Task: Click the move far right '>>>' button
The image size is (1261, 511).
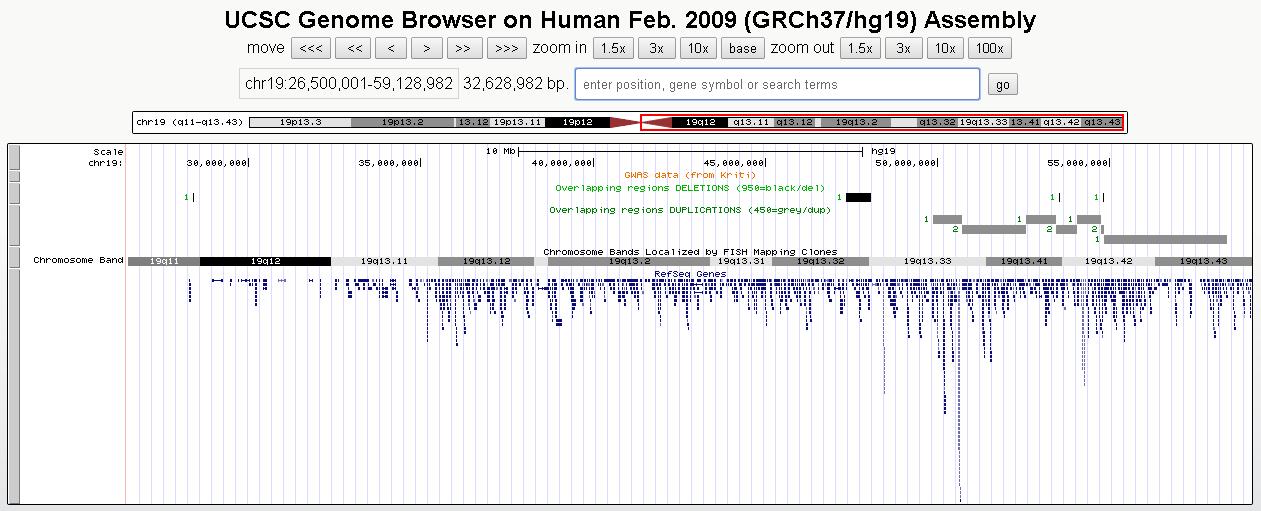Action: [506, 48]
